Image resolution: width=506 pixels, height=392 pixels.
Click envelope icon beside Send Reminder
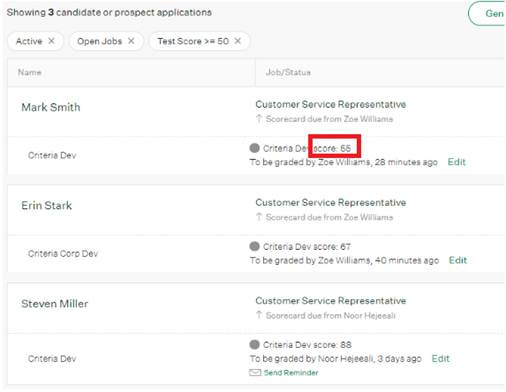click(255, 373)
